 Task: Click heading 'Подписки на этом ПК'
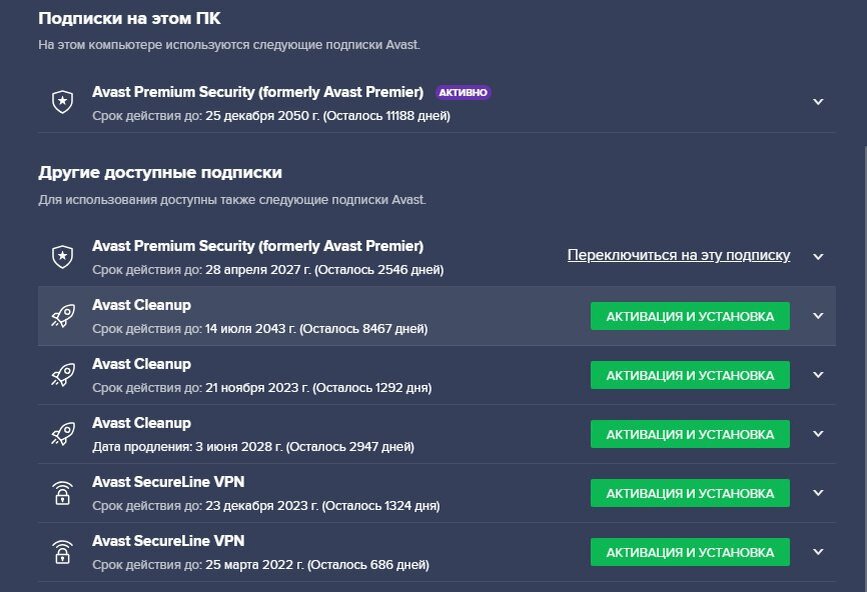[x=129, y=19]
